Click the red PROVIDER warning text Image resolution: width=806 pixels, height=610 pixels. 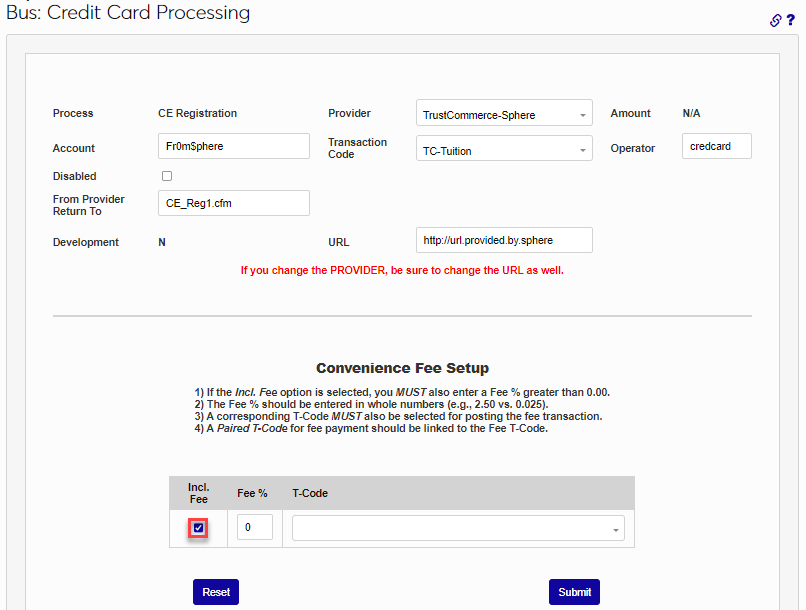(402, 270)
